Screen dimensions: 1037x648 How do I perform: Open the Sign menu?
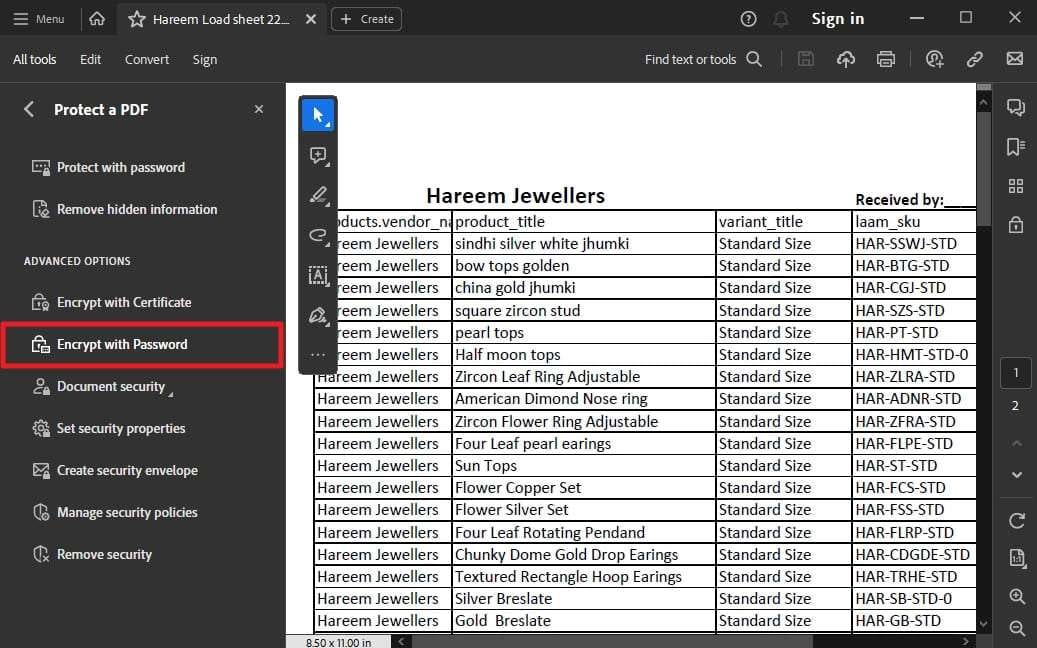pos(204,60)
